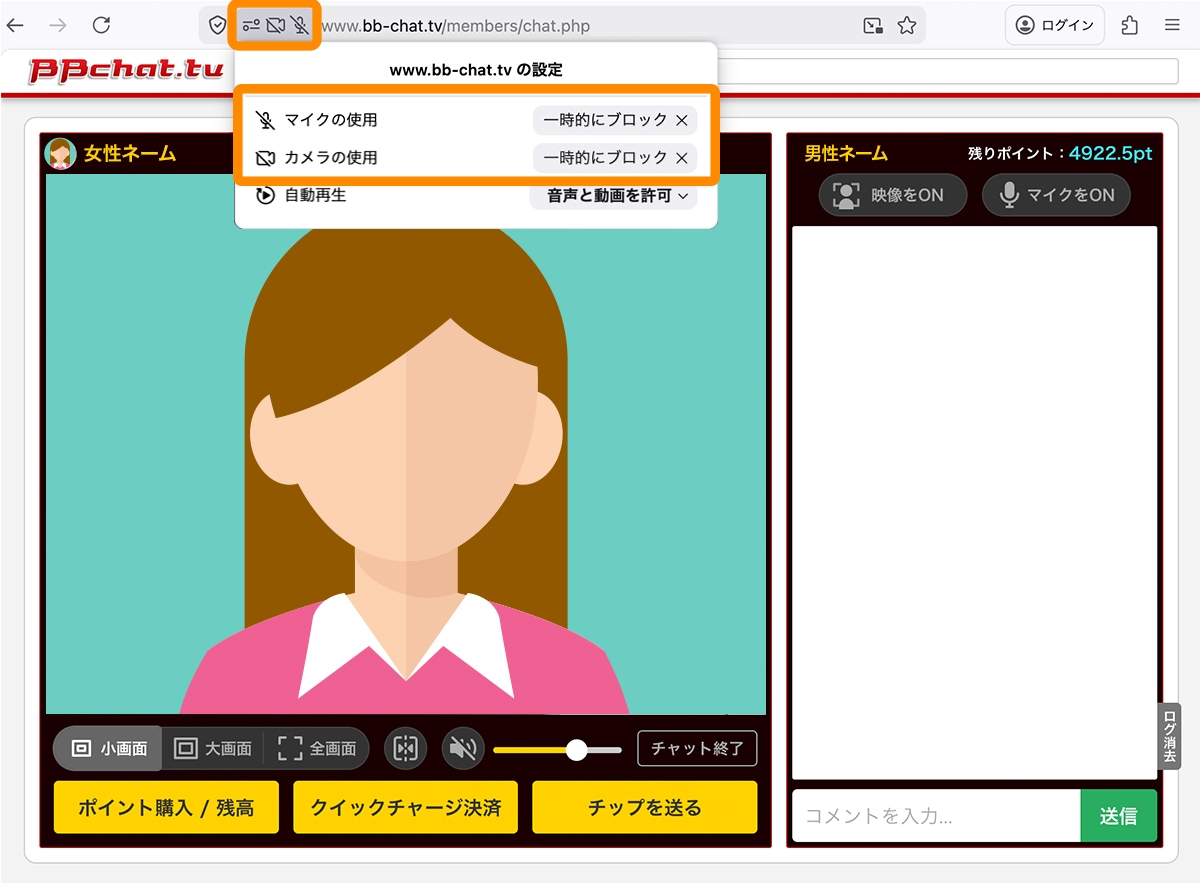This screenshot has height=884, width=1200.
Task: End the chat with チャット終了
Action: [x=697, y=748]
